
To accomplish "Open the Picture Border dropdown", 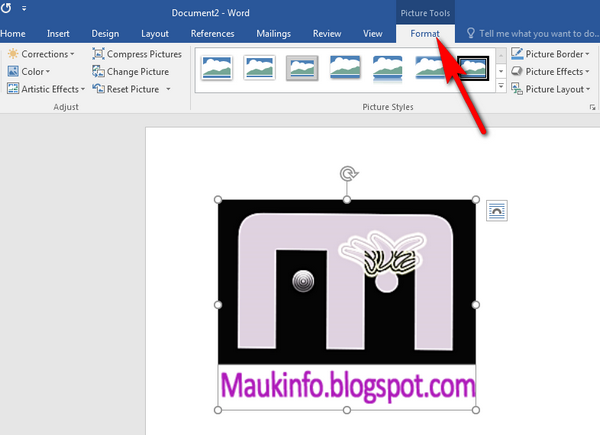I will [x=550, y=54].
